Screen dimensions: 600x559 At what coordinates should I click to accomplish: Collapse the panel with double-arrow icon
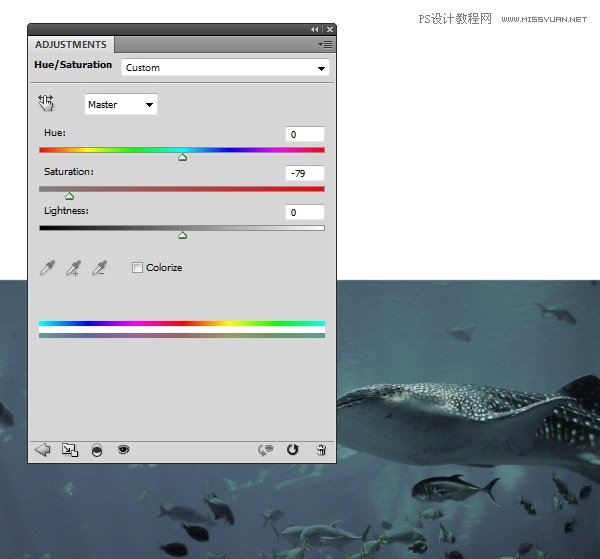coord(315,30)
